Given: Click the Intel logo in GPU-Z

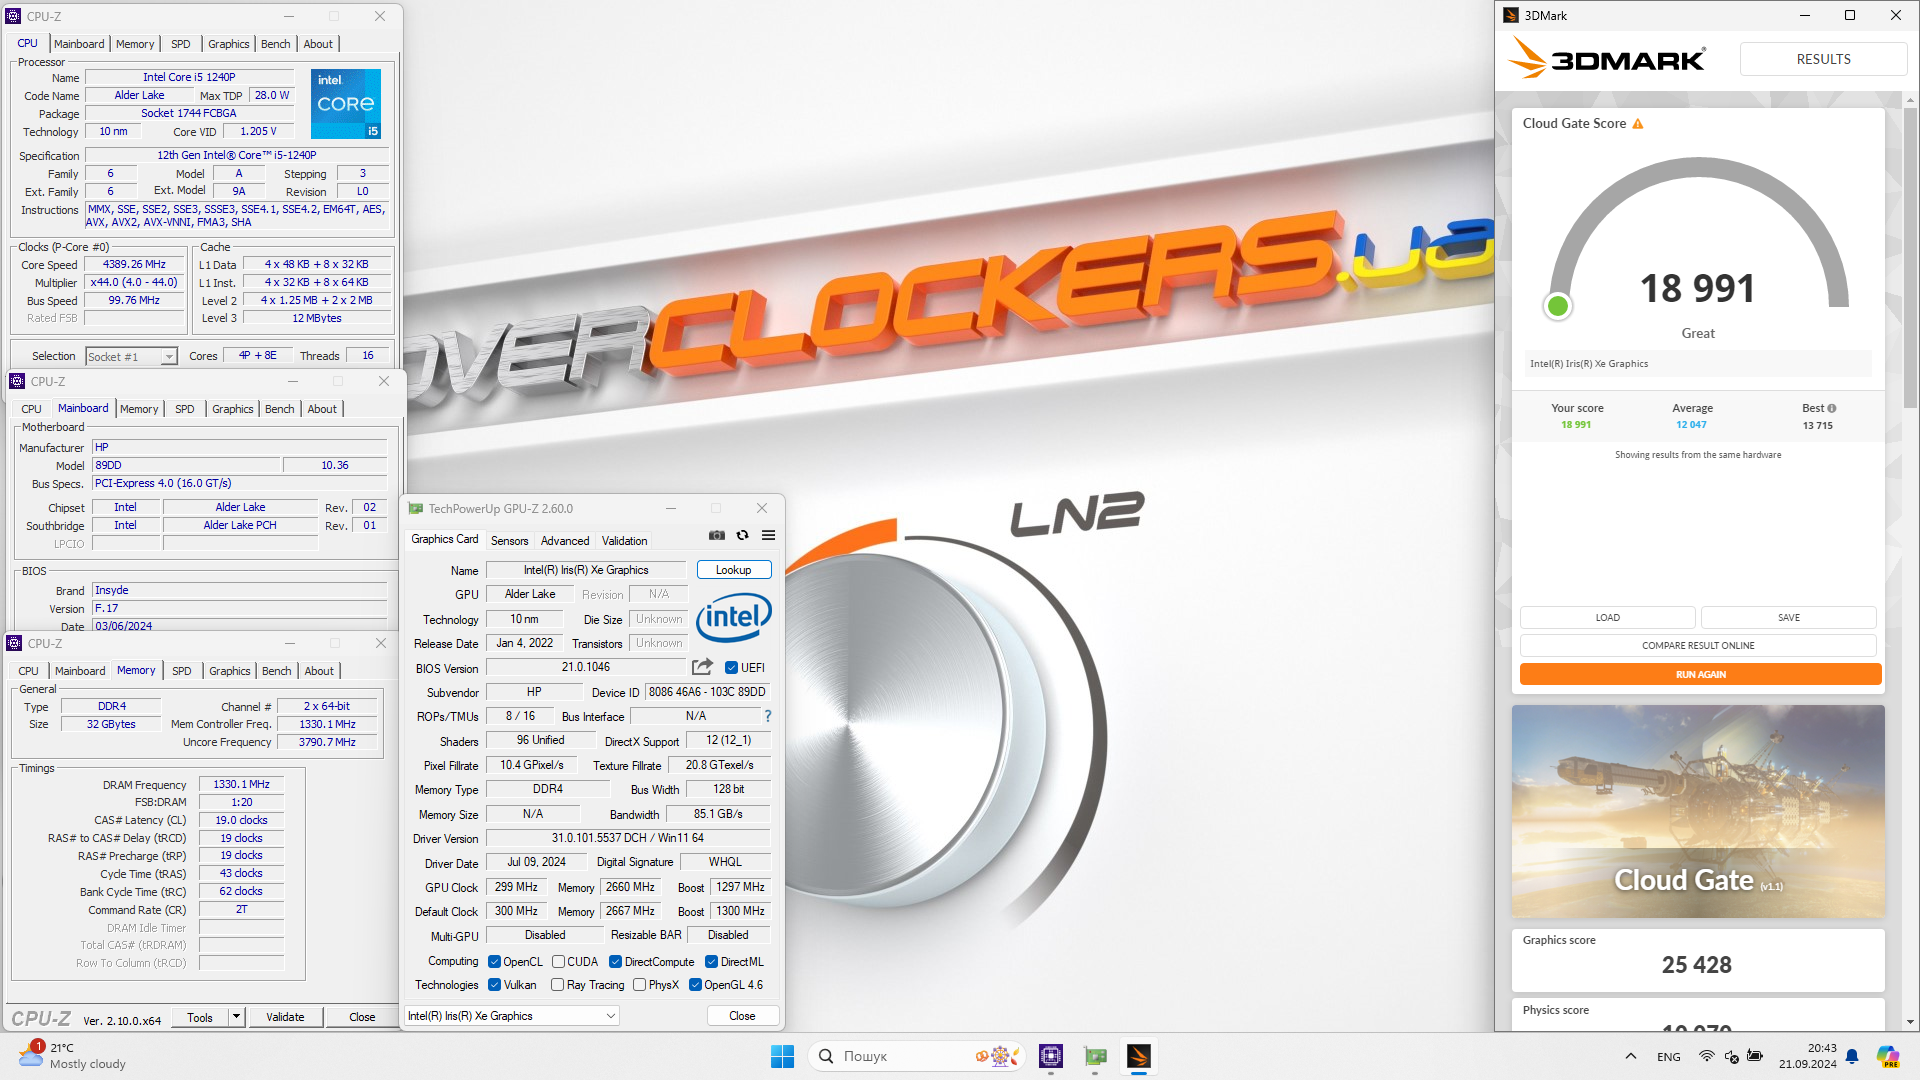Looking at the screenshot, I should (x=734, y=617).
